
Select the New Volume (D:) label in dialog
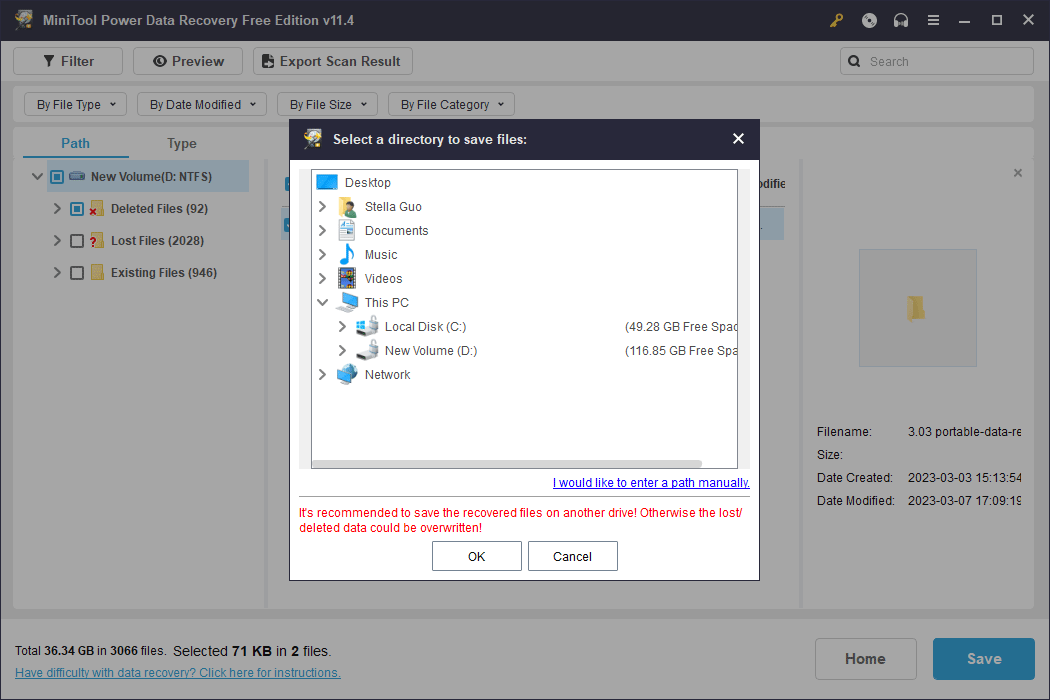coord(431,351)
